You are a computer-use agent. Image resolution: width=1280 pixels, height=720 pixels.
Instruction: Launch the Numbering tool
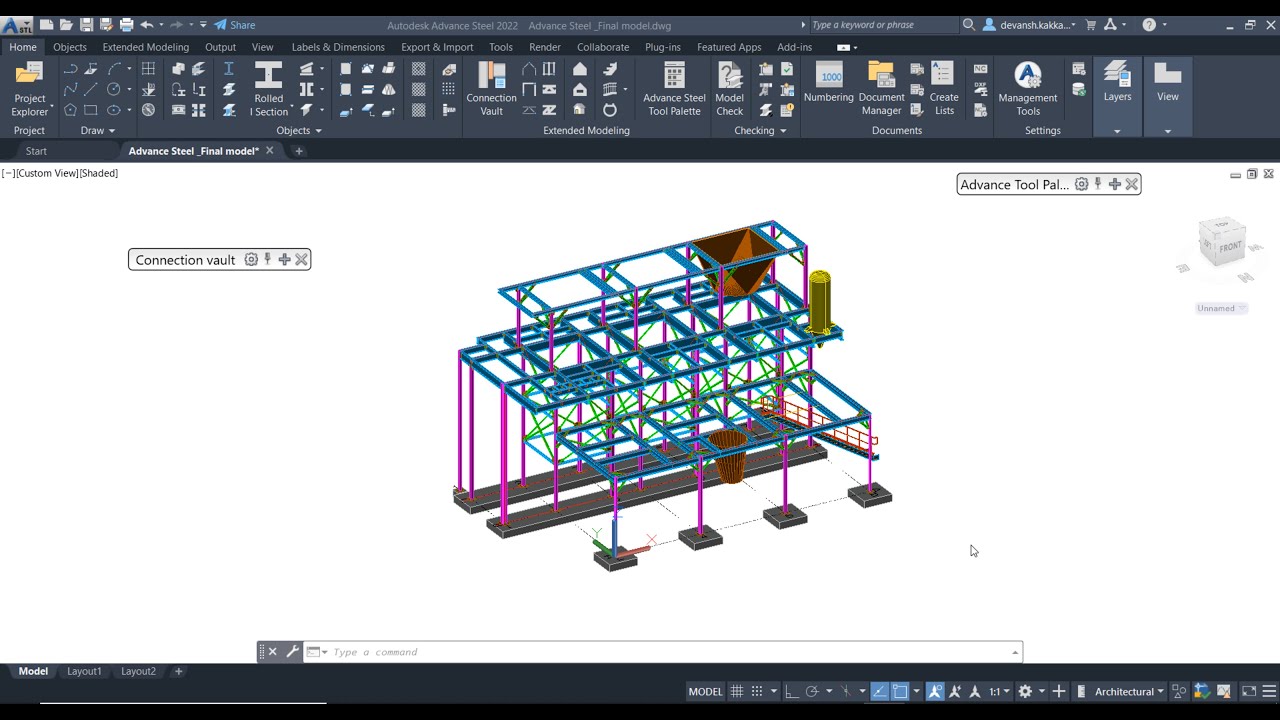tap(829, 83)
